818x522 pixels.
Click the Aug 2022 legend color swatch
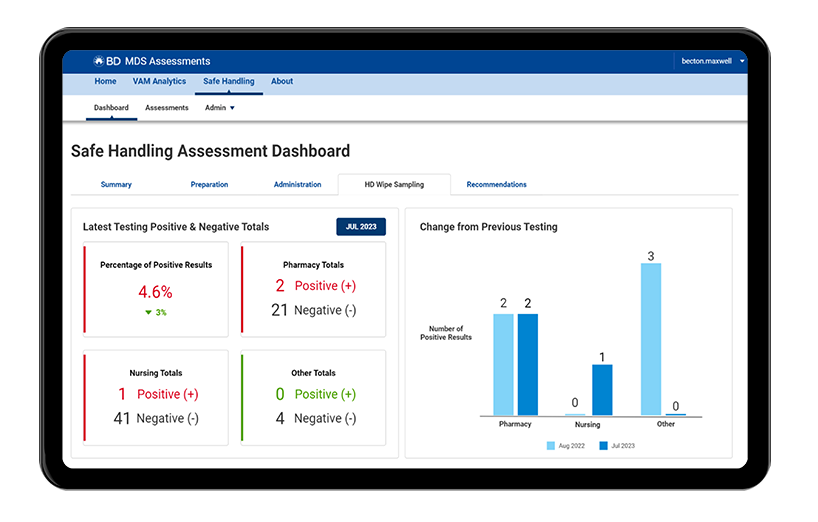click(x=551, y=445)
